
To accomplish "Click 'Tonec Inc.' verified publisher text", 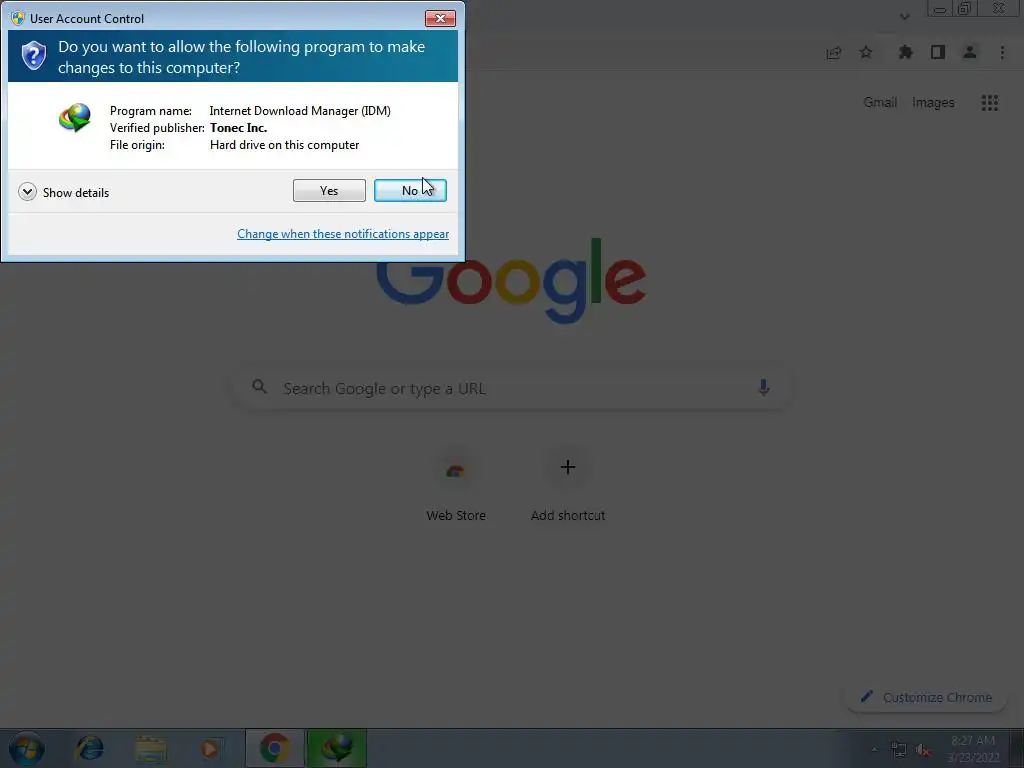I will coord(238,128).
